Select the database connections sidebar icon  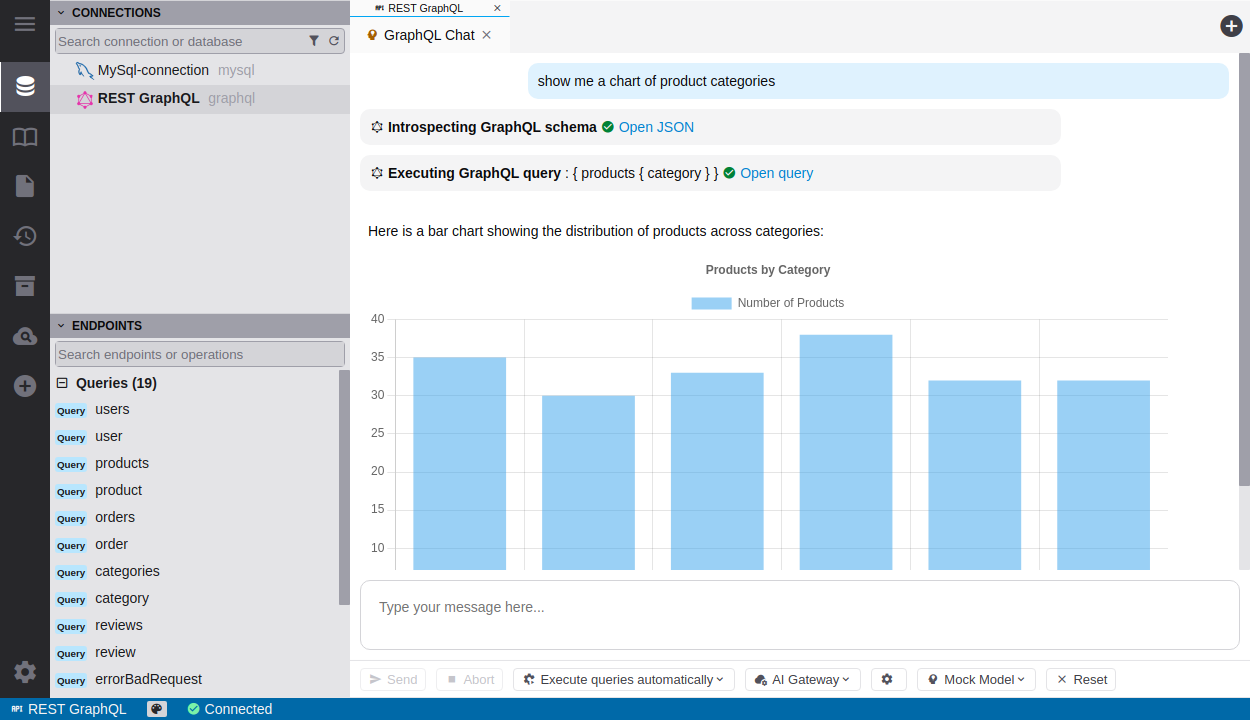pyautogui.click(x=25, y=86)
